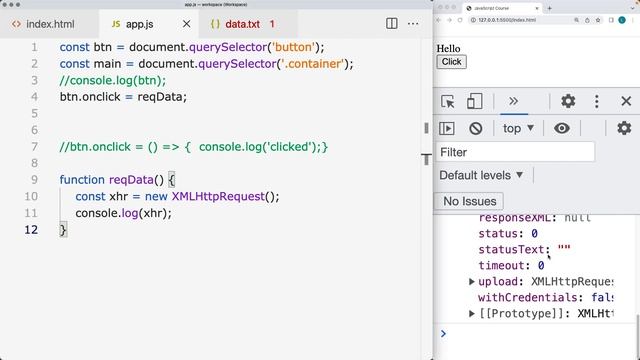Open DevTools settings gear
This screenshot has width=640, height=360.
click(x=568, y=101)
